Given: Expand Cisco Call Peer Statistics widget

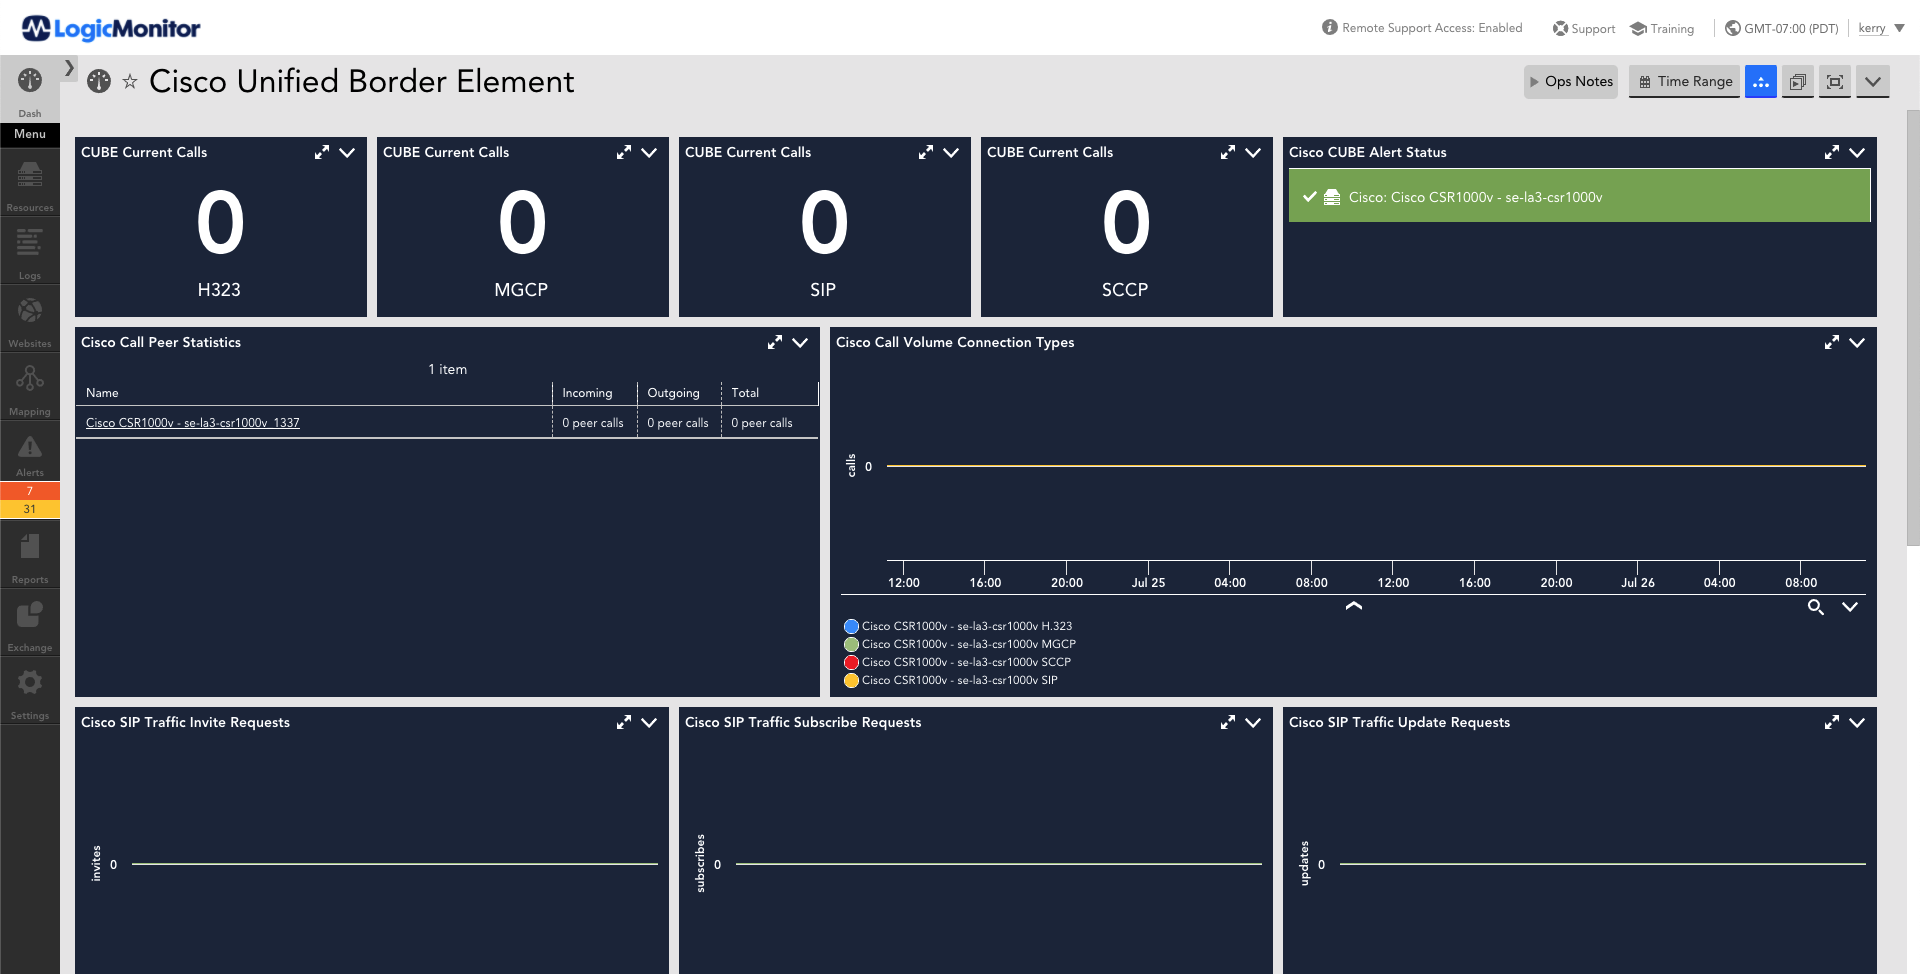Looking at the screenshot, I should (x=775, y=342).
